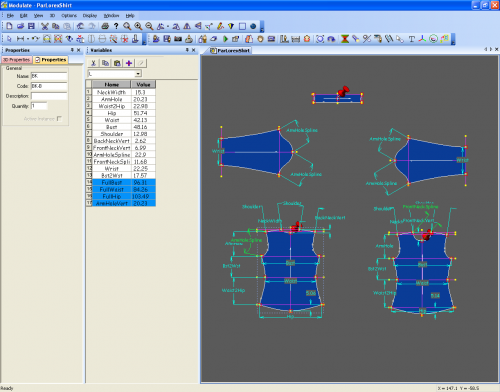
Task: Click the Undo arrow icon
Action: point(80,26)
